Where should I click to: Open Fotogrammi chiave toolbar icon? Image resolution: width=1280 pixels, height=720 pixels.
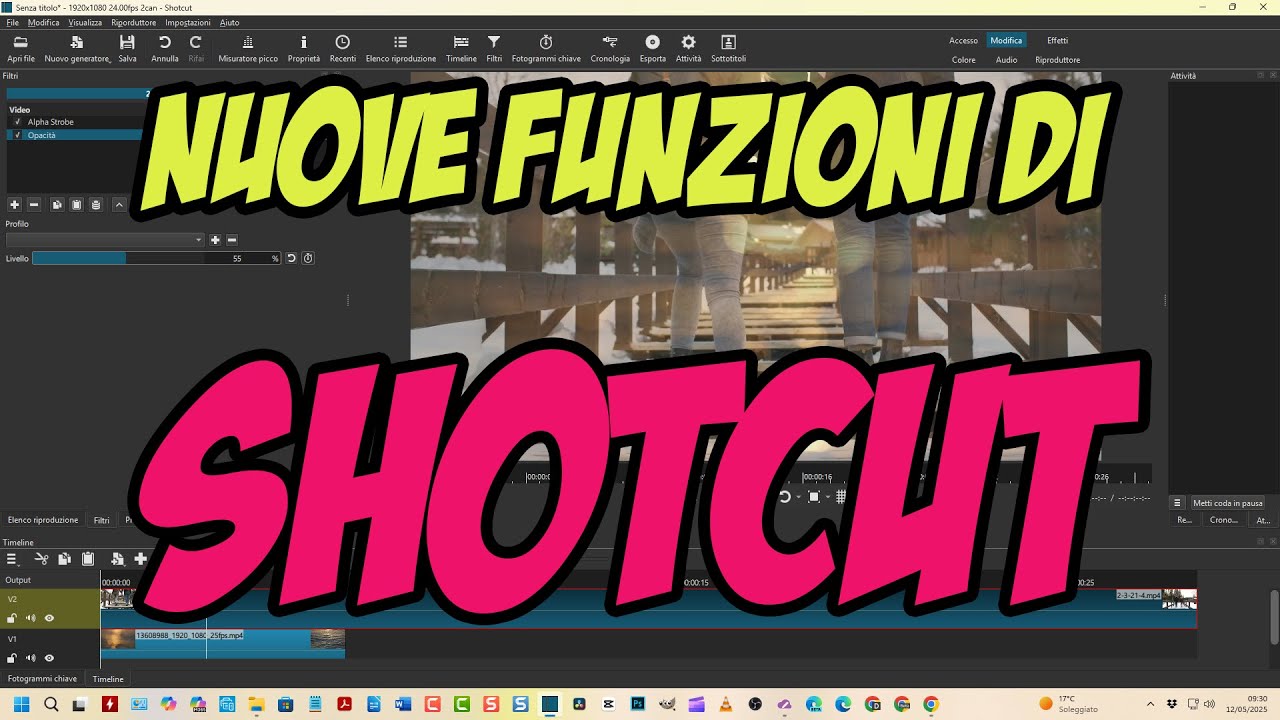(546, 49)
